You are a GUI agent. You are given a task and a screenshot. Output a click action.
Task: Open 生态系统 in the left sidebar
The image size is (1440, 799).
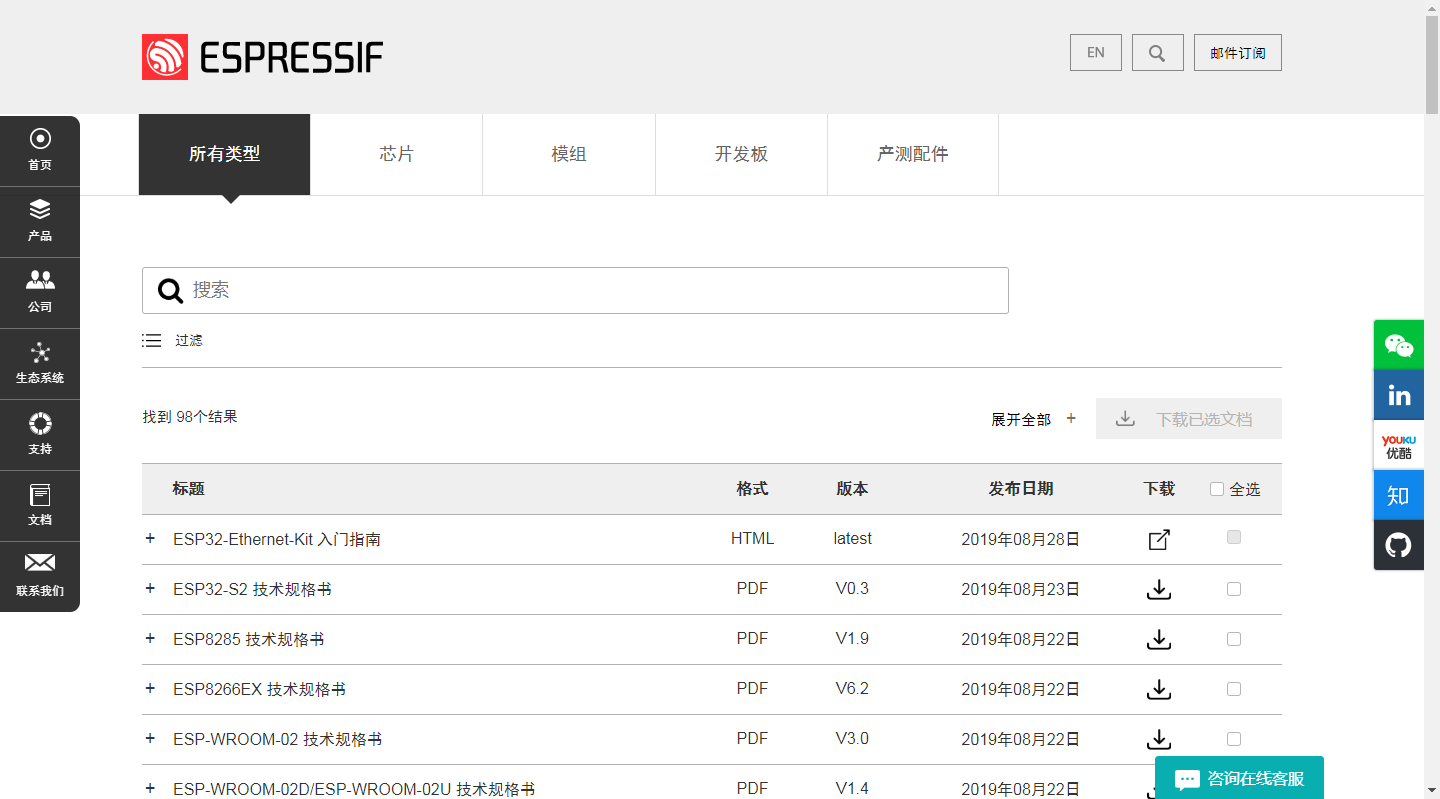(x=40, y=364)
